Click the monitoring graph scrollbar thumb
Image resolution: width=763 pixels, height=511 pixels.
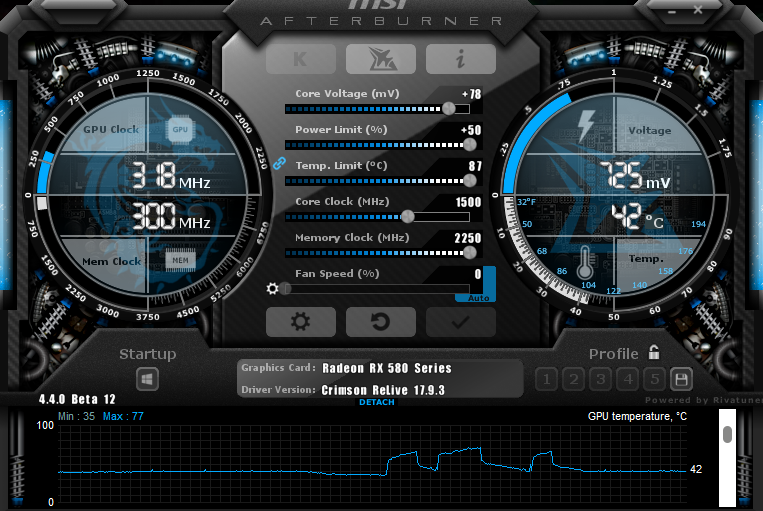[x=727, y=434]
